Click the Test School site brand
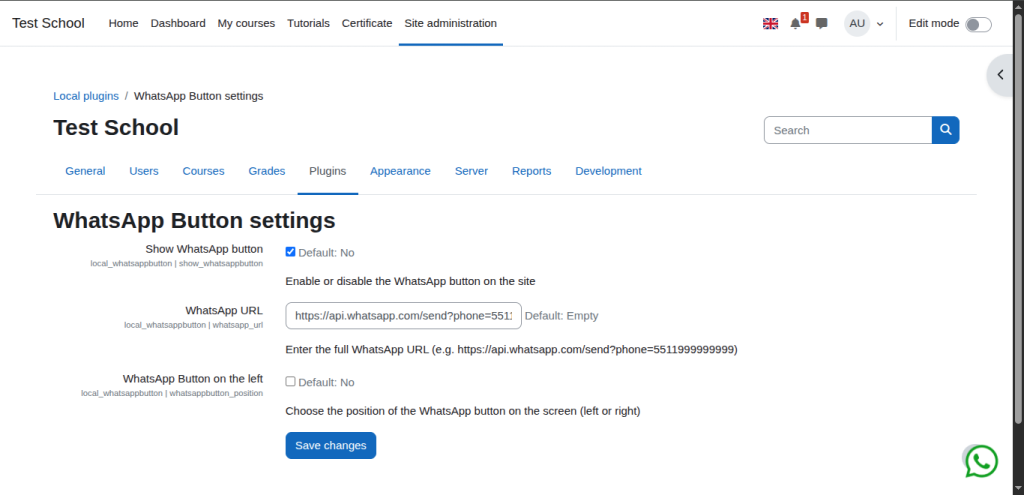The width and height of the screenshot is (1024, 495). coord(48,24)
